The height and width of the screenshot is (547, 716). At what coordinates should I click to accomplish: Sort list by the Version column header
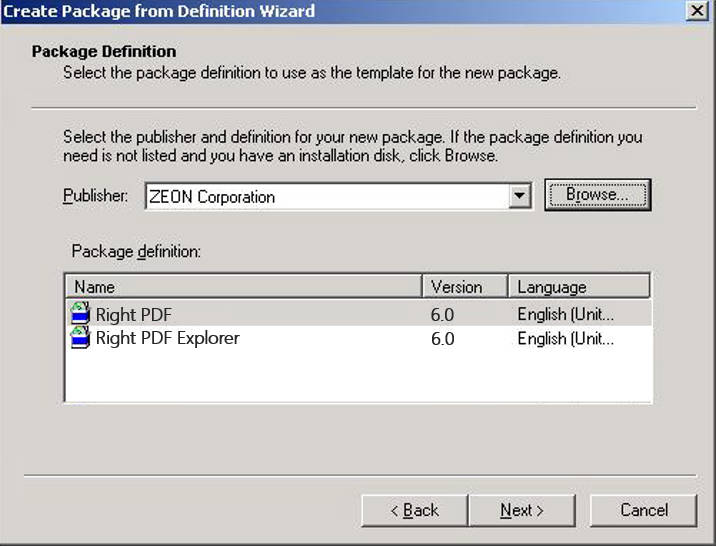point(465,287)
